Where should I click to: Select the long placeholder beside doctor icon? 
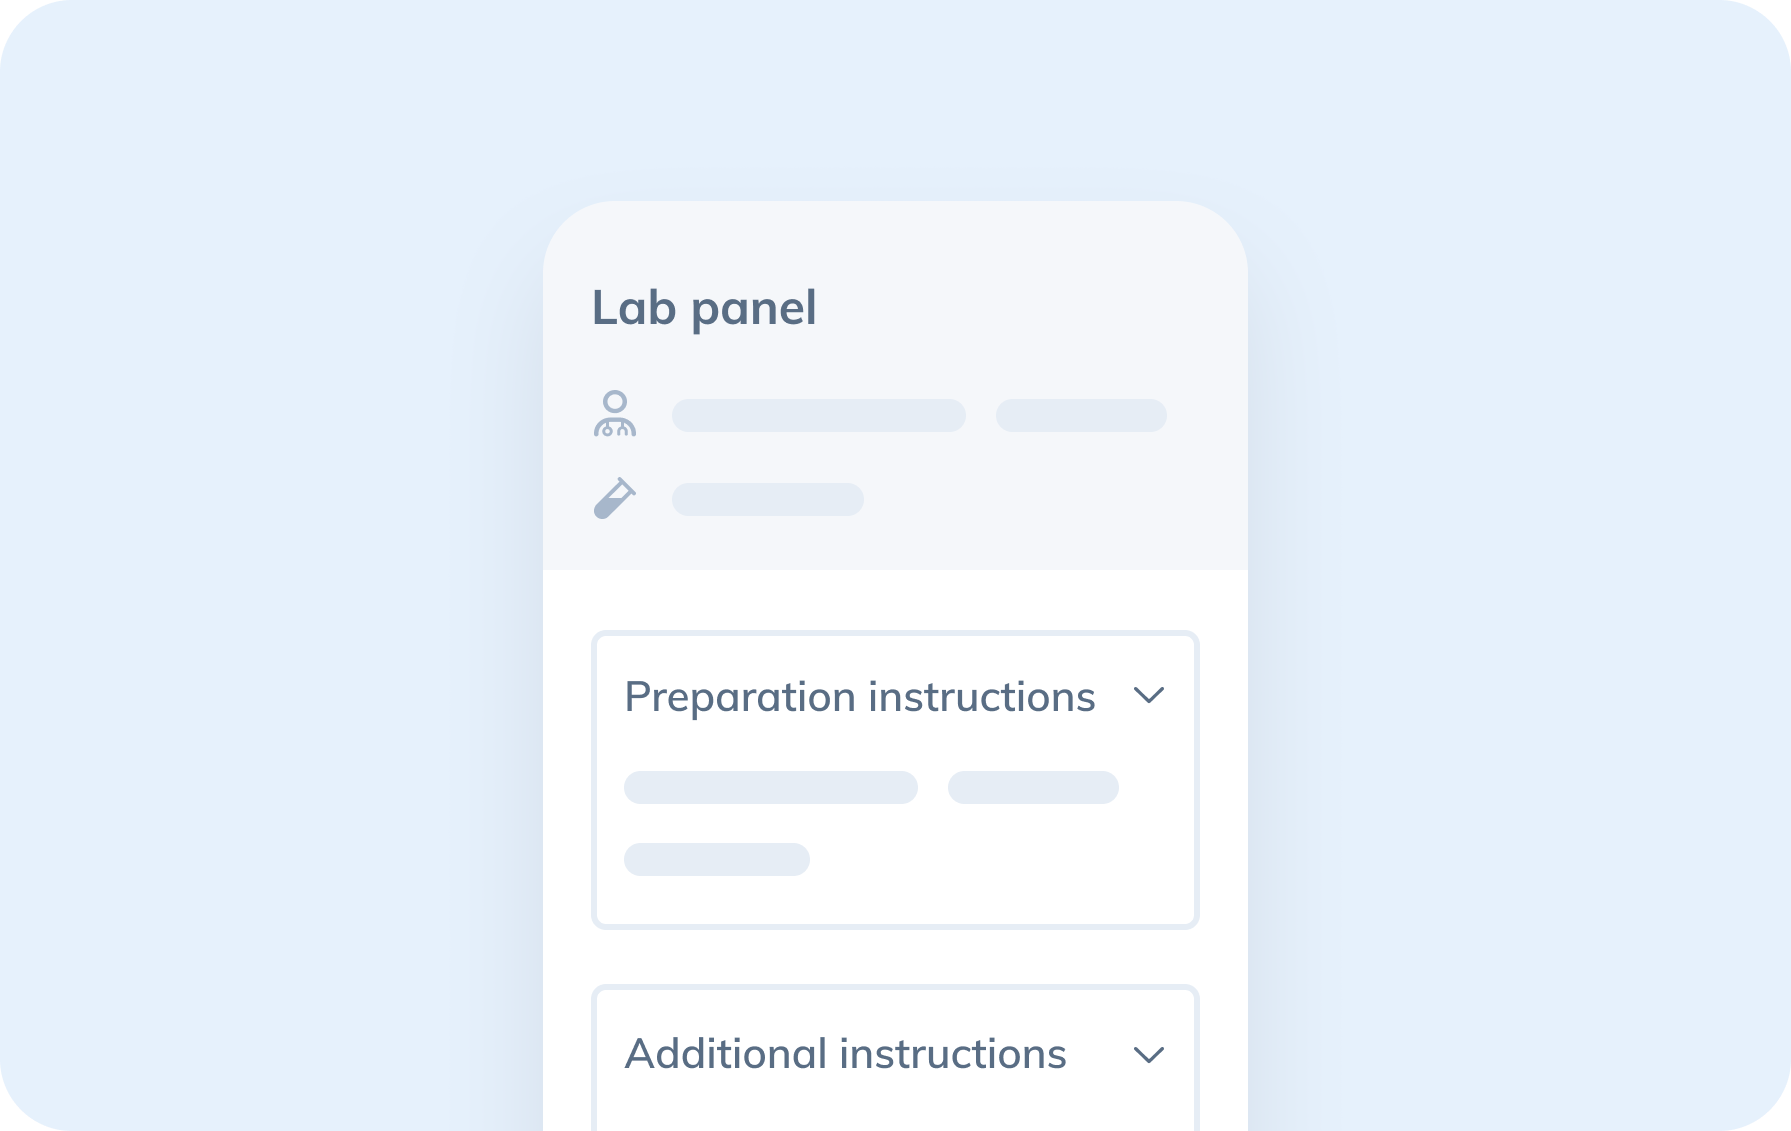[x=819, y=415]
